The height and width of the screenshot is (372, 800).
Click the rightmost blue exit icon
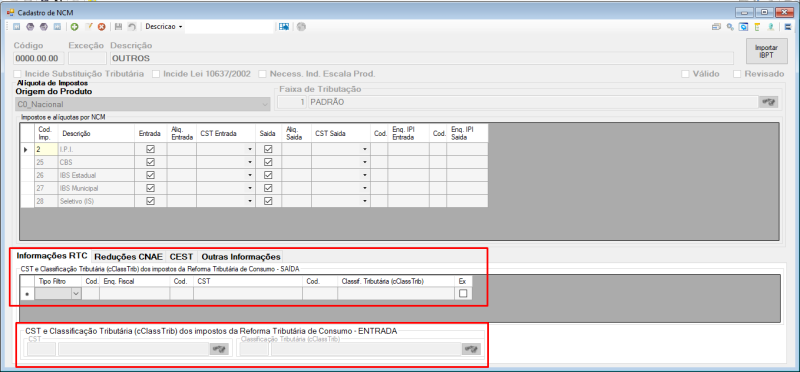[x=788, y=27]
